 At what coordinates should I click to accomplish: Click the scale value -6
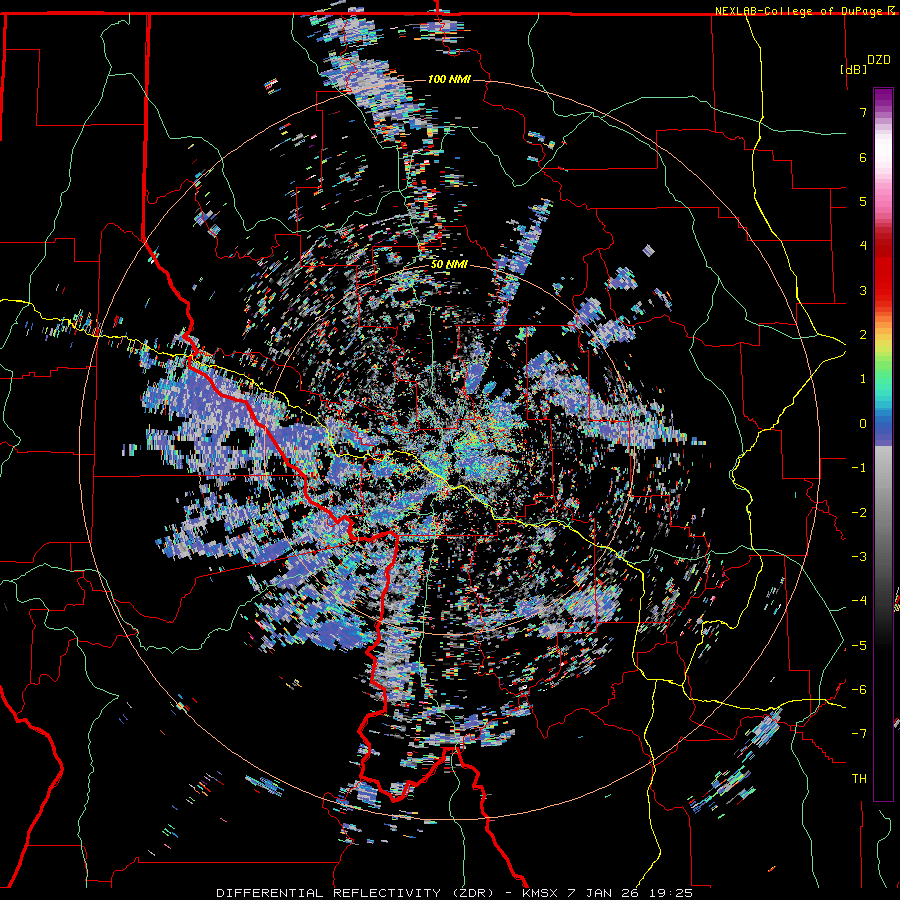859,689
